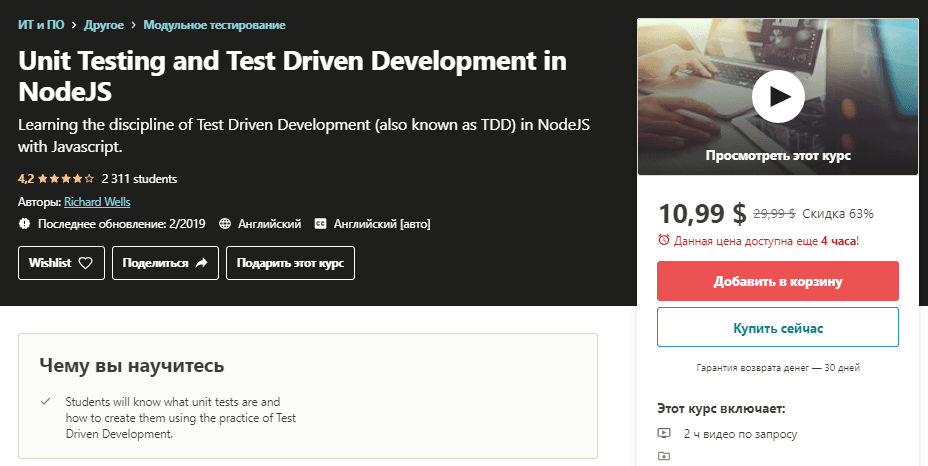928x466 pixels.
Task: Click Данная цена доступна еще 4 часа
Action: click(x=766, y=240)
